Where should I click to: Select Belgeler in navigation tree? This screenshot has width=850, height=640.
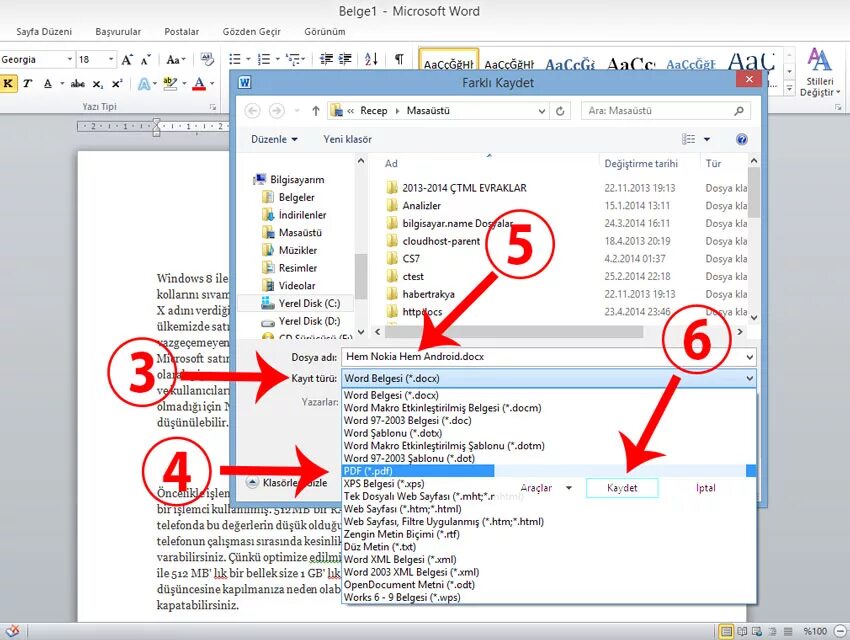(296, 197)
